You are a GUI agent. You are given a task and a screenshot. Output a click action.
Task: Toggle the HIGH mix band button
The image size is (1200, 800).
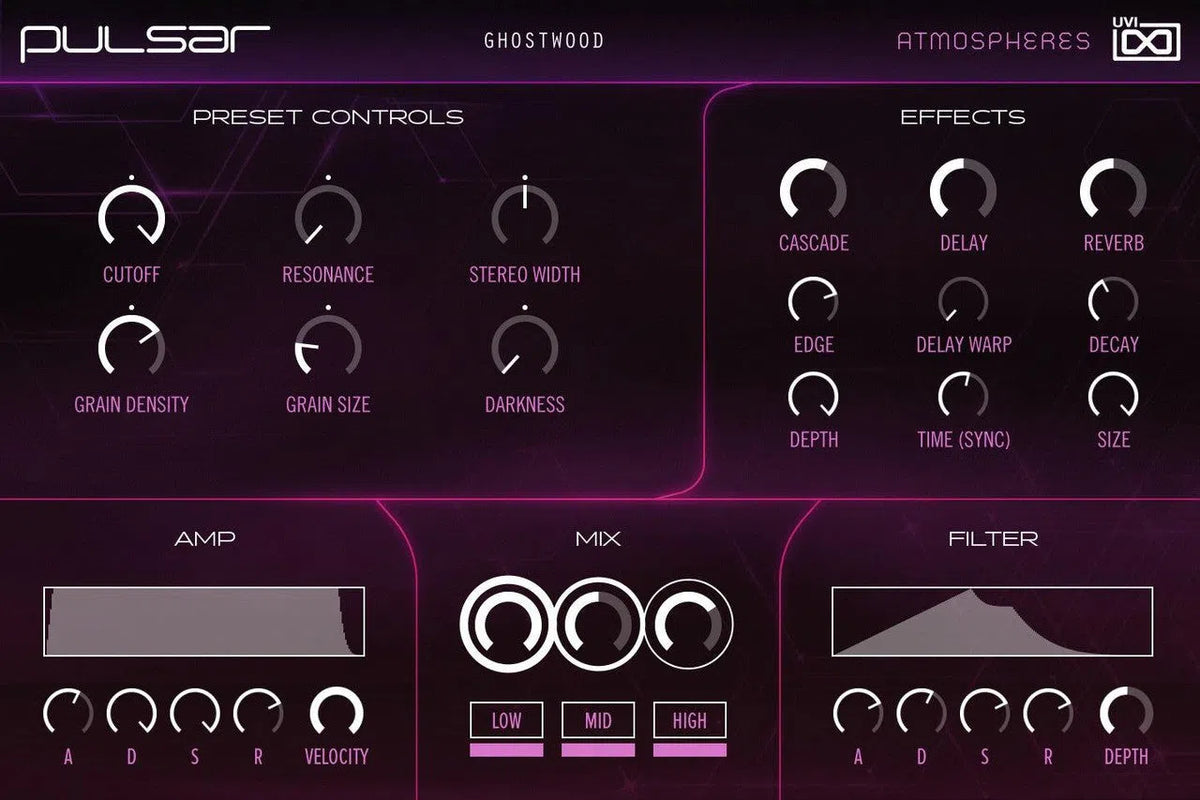[690, 720]
